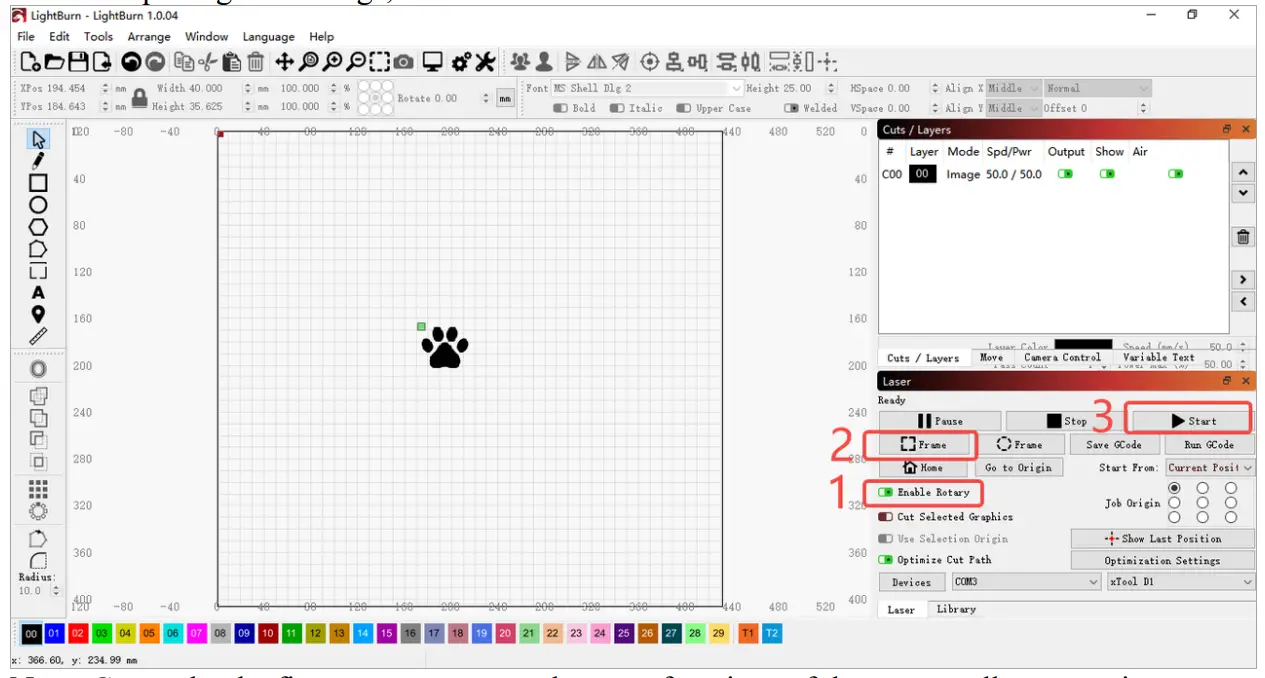Open the File menu
The height and width of the screenshot is (678, 1265).
(x=26, y=36)
